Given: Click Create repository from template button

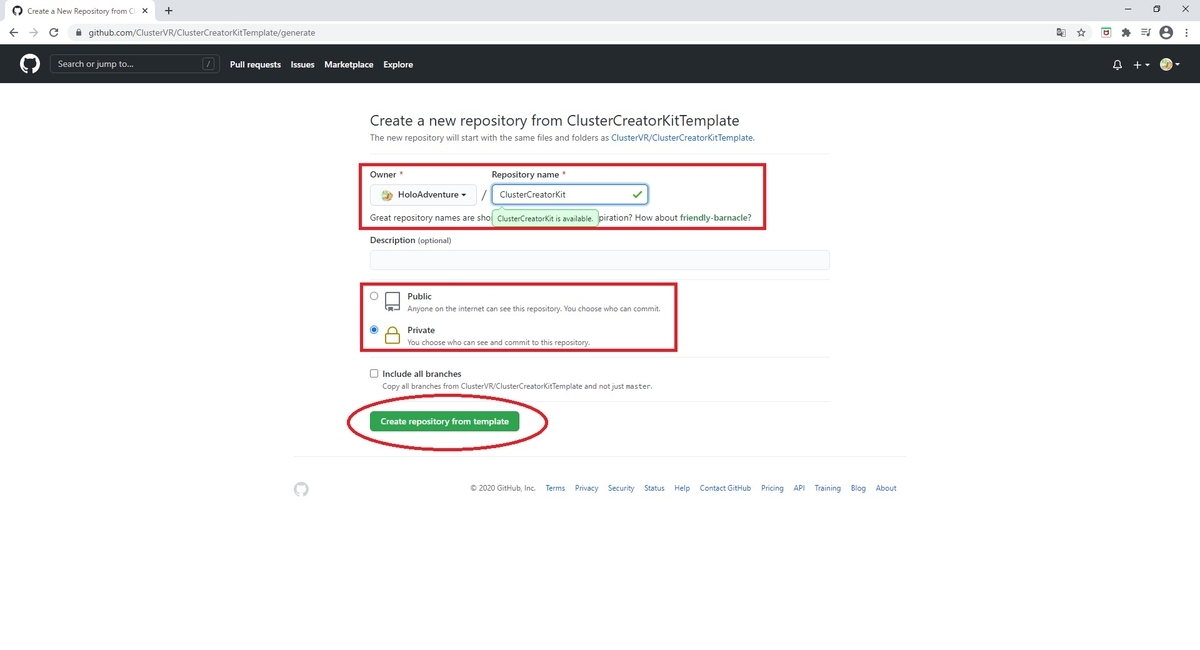Looking at the screenshot, I should point(444,421).
